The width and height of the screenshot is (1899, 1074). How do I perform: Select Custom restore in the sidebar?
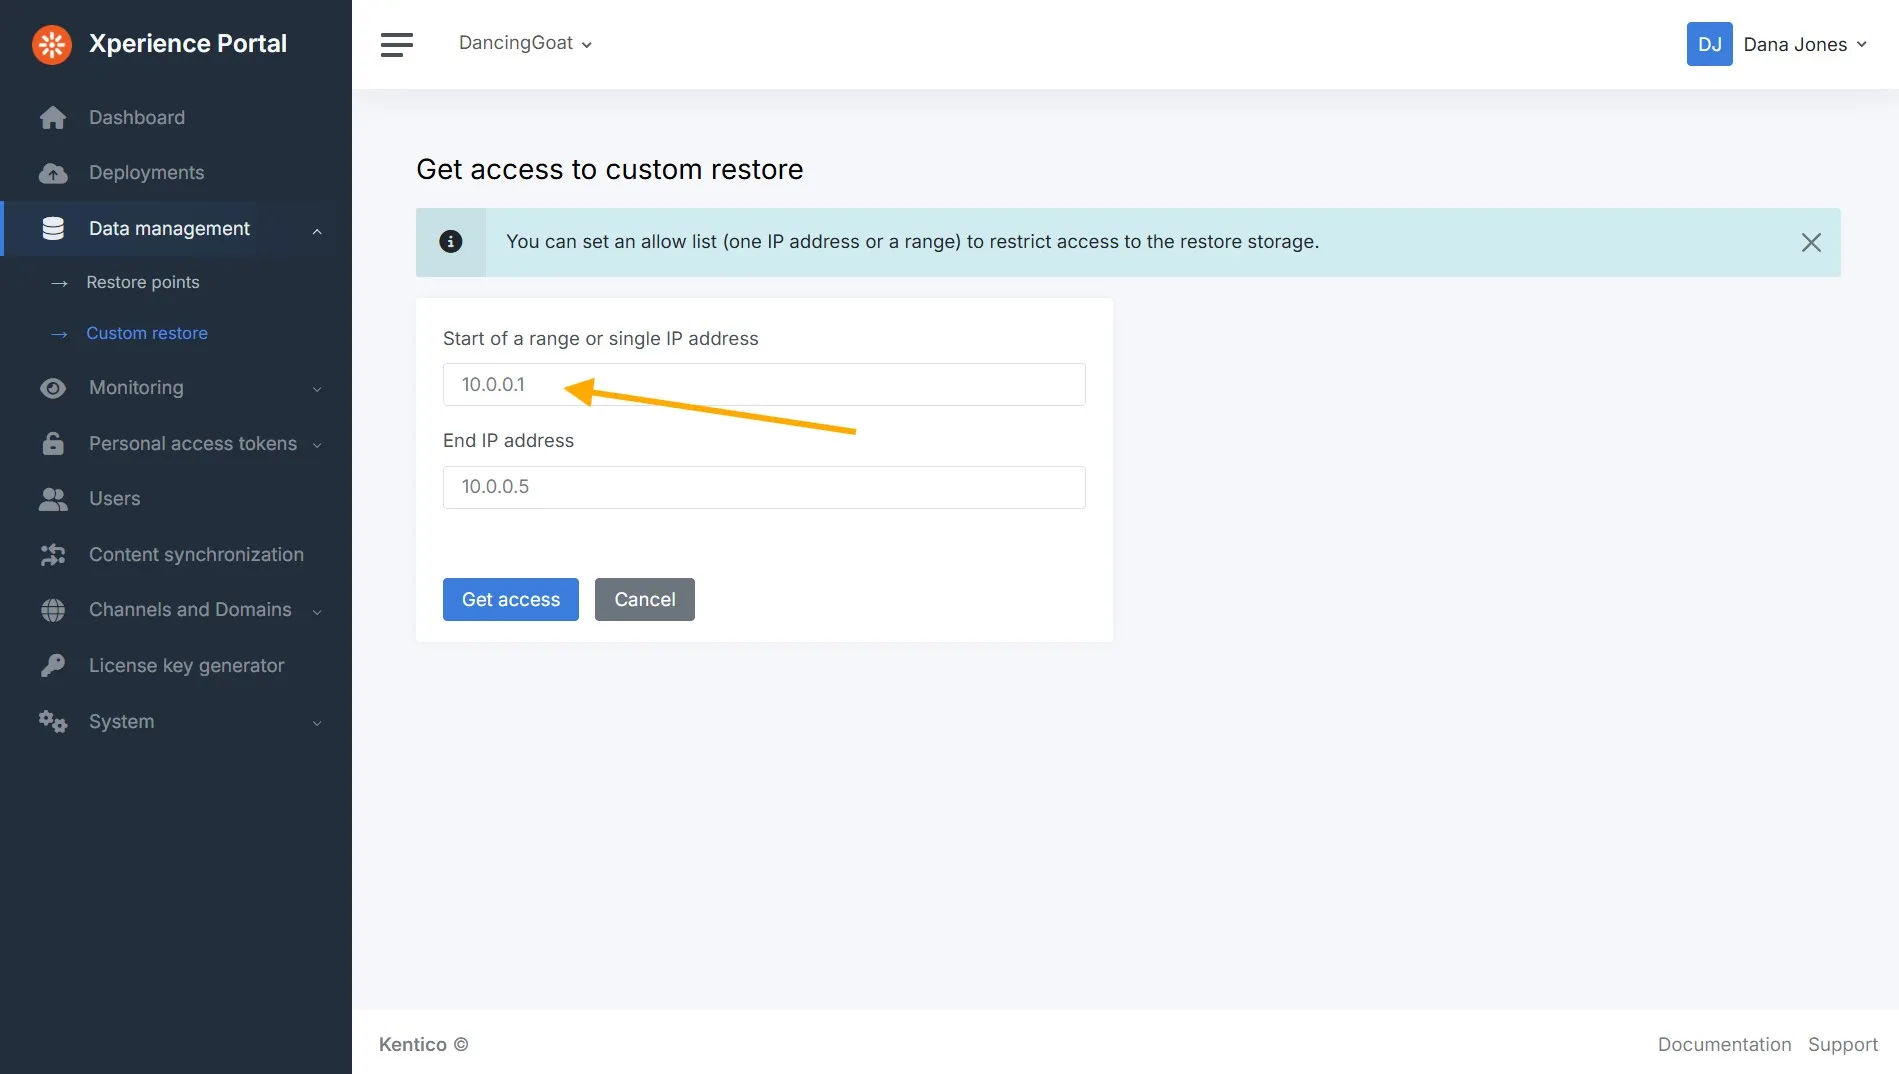pyautogui.click(x=147, y=334)
